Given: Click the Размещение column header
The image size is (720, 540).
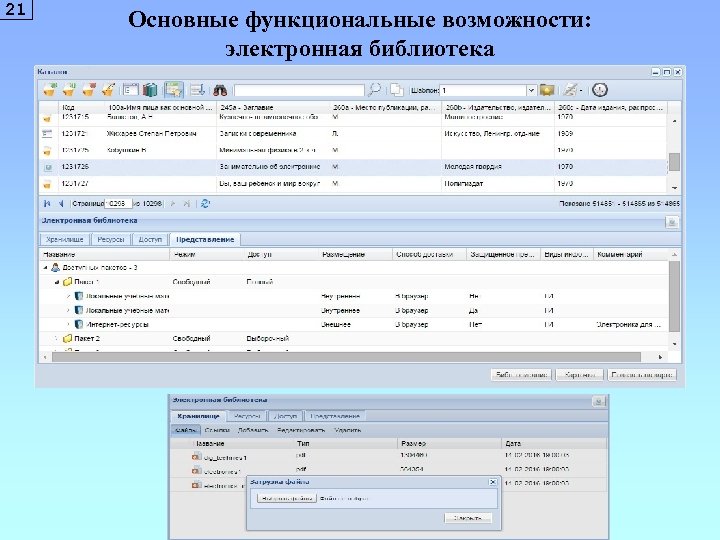Looking at the screenshot, I should pos(355,254).
